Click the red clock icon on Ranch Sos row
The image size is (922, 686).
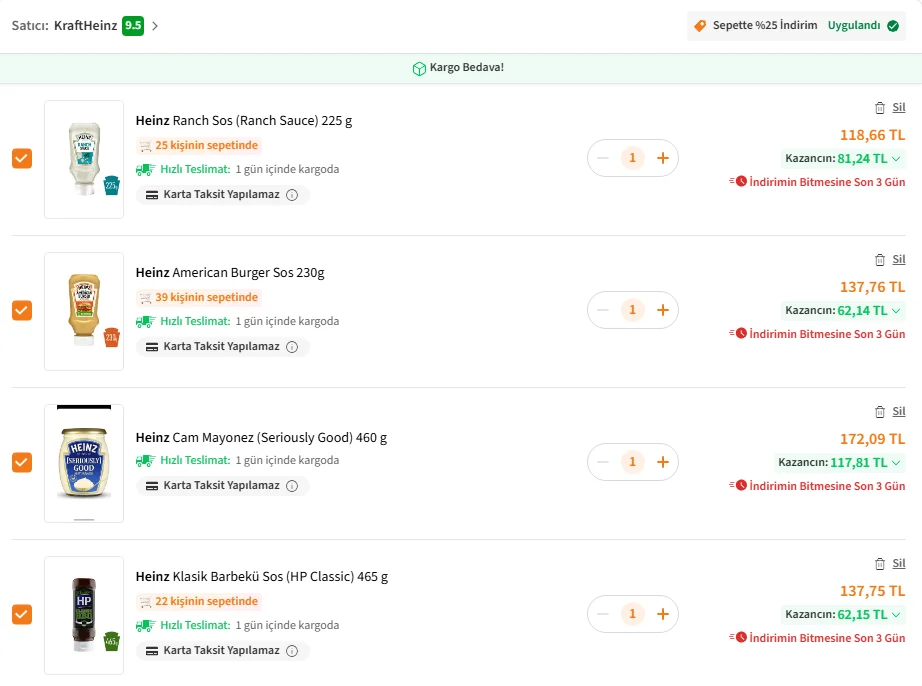741,181
